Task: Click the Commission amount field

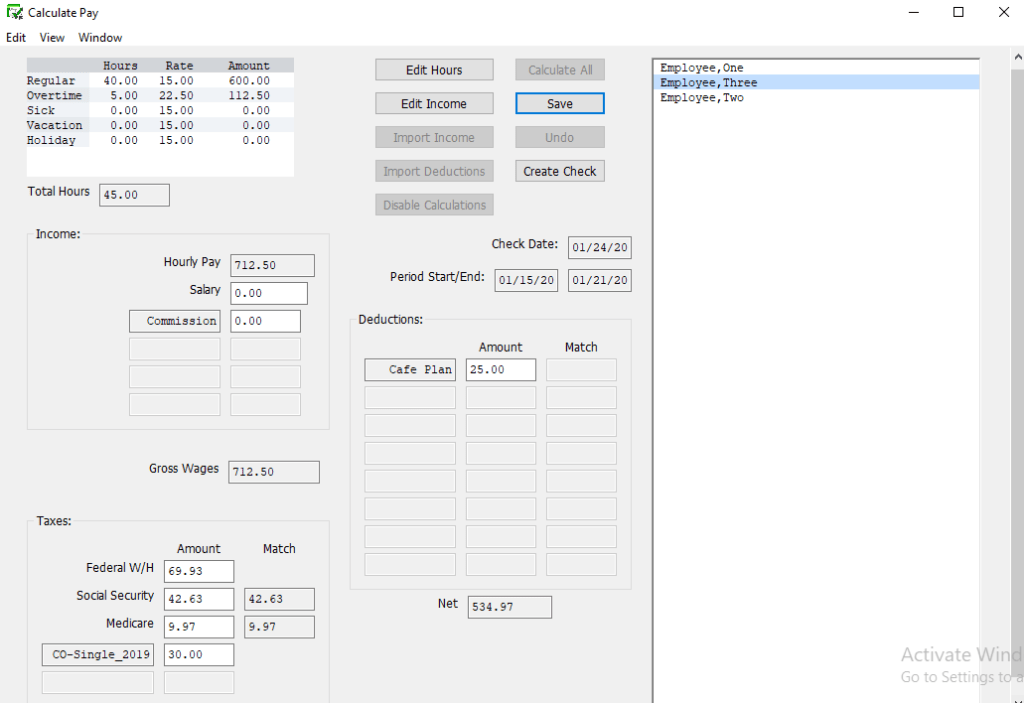Action: coord(265,321)
